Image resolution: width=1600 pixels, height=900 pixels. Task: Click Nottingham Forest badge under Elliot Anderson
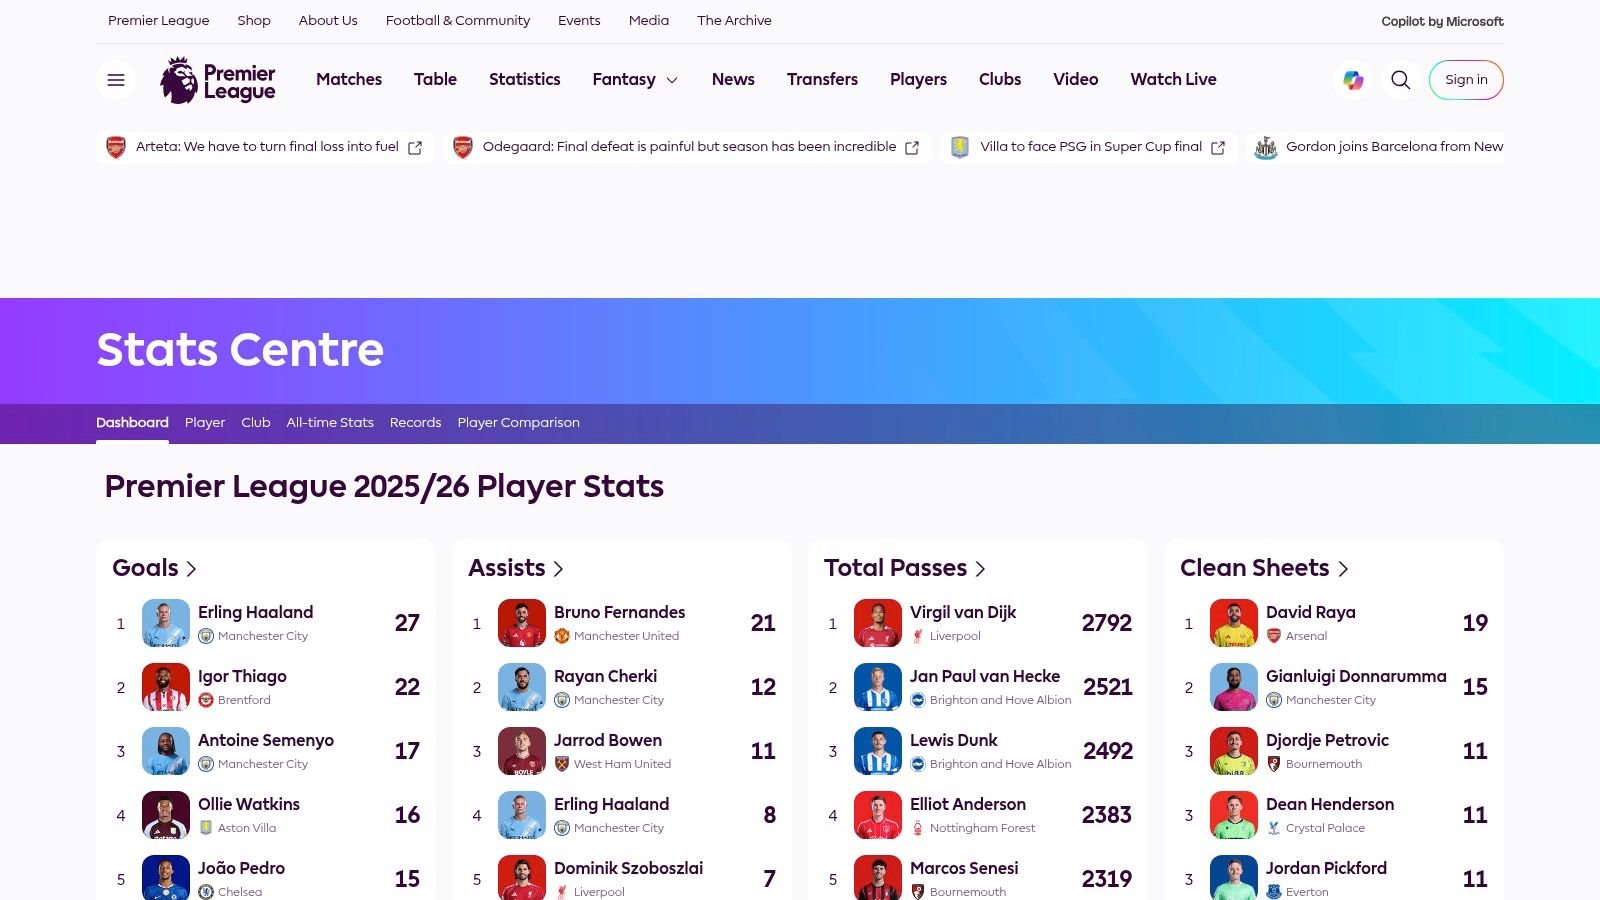click(918, 828)
